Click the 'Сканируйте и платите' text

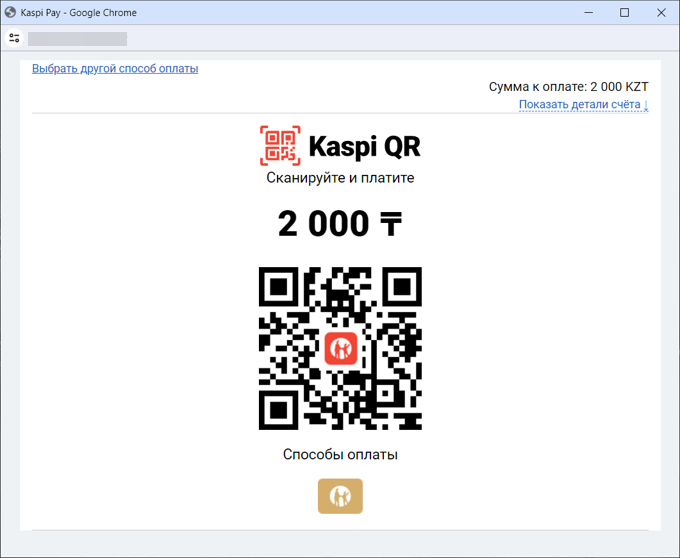[340, 178]
